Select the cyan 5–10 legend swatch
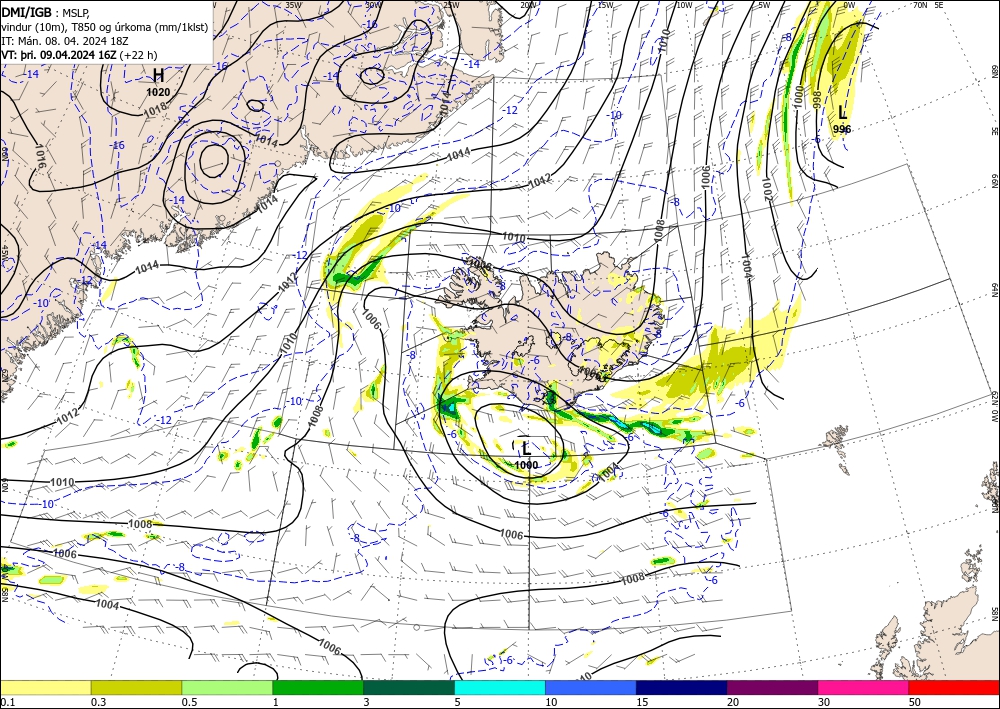Screen dimensions: 1000x709 click(500, 687)
